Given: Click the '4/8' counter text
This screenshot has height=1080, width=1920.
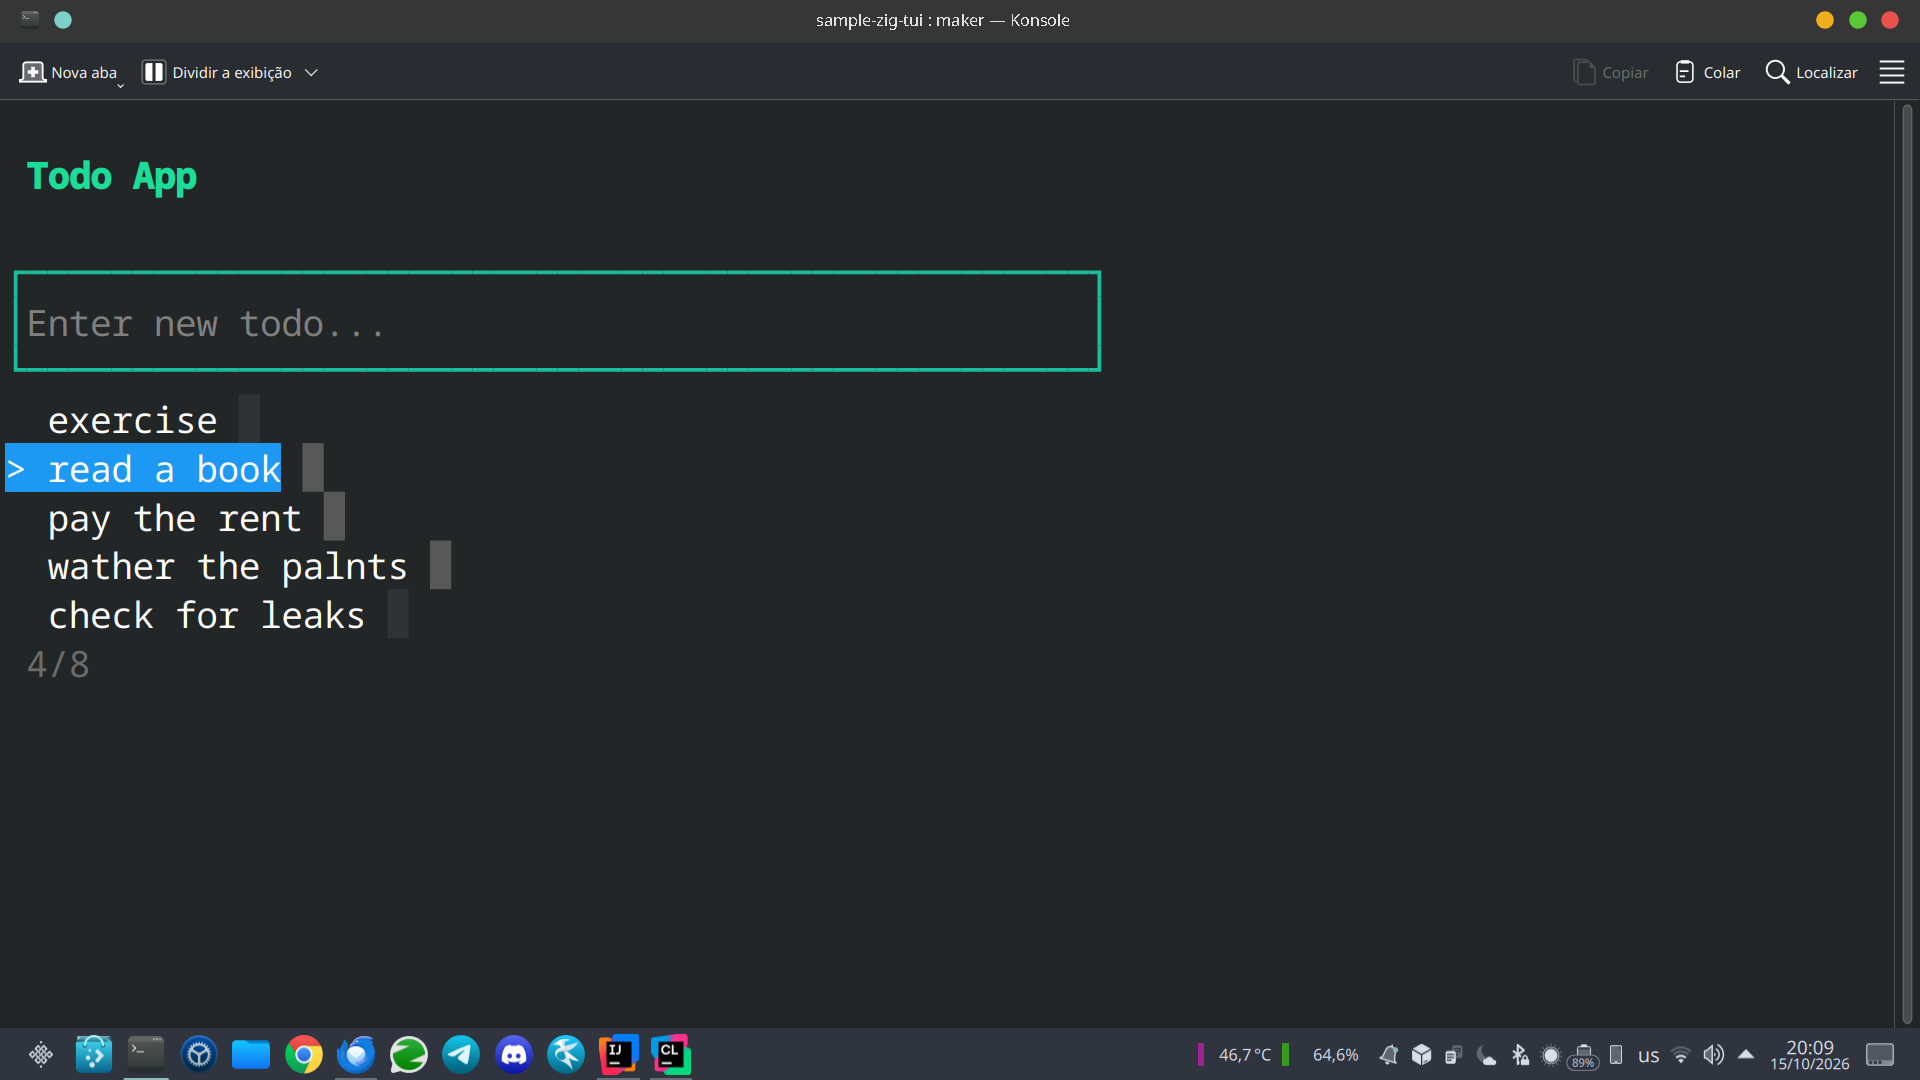Looking at the screenshot, I should (58, 664).
